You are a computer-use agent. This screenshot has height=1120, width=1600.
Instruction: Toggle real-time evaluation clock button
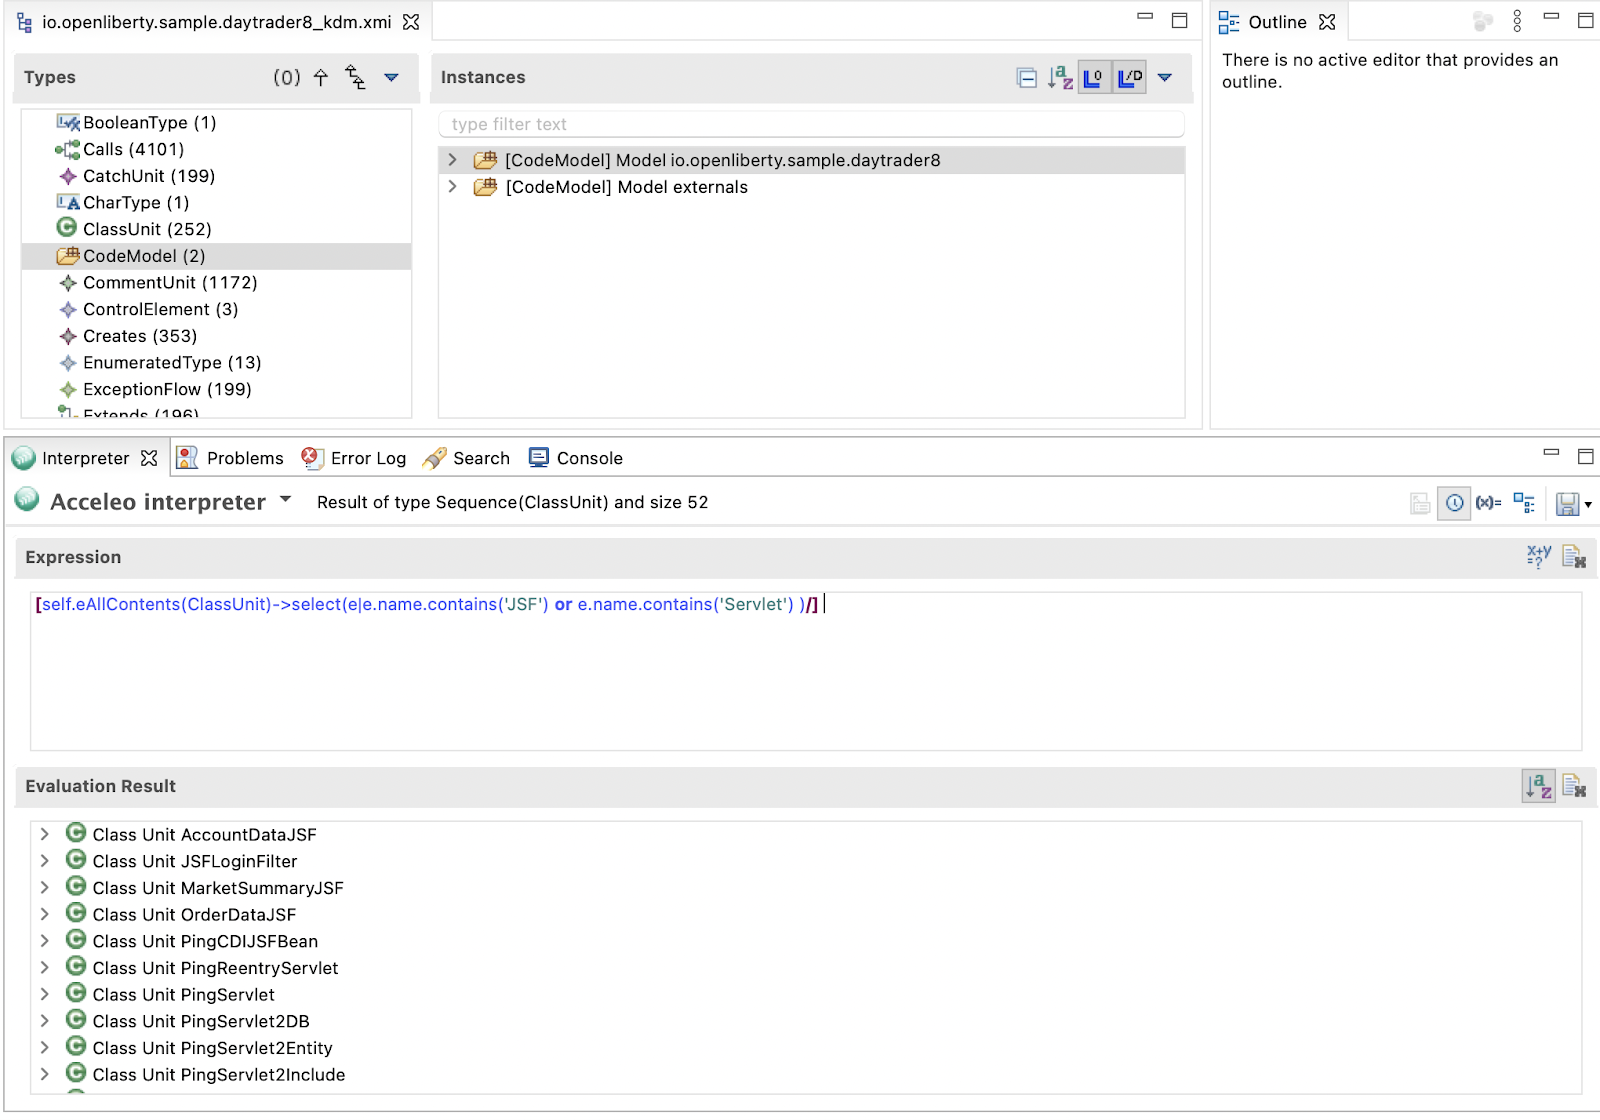1454,503
